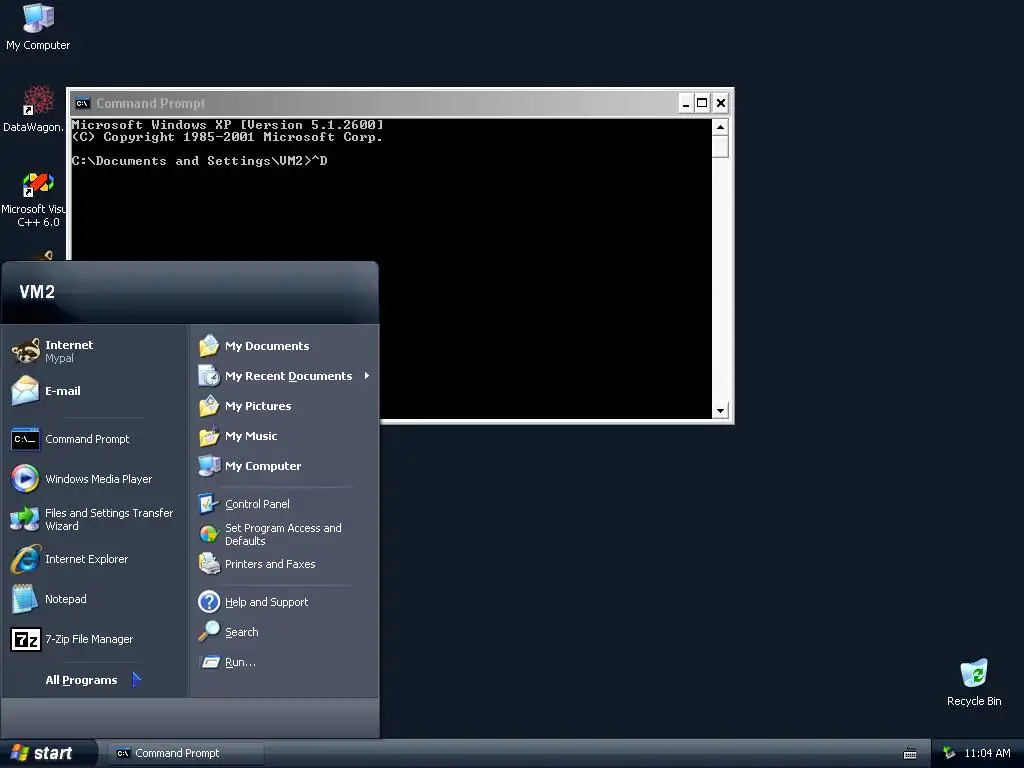Select the Recycle Bin desktop icon
This screenshot has width=1024, height=768.
[x=974, y=674]
